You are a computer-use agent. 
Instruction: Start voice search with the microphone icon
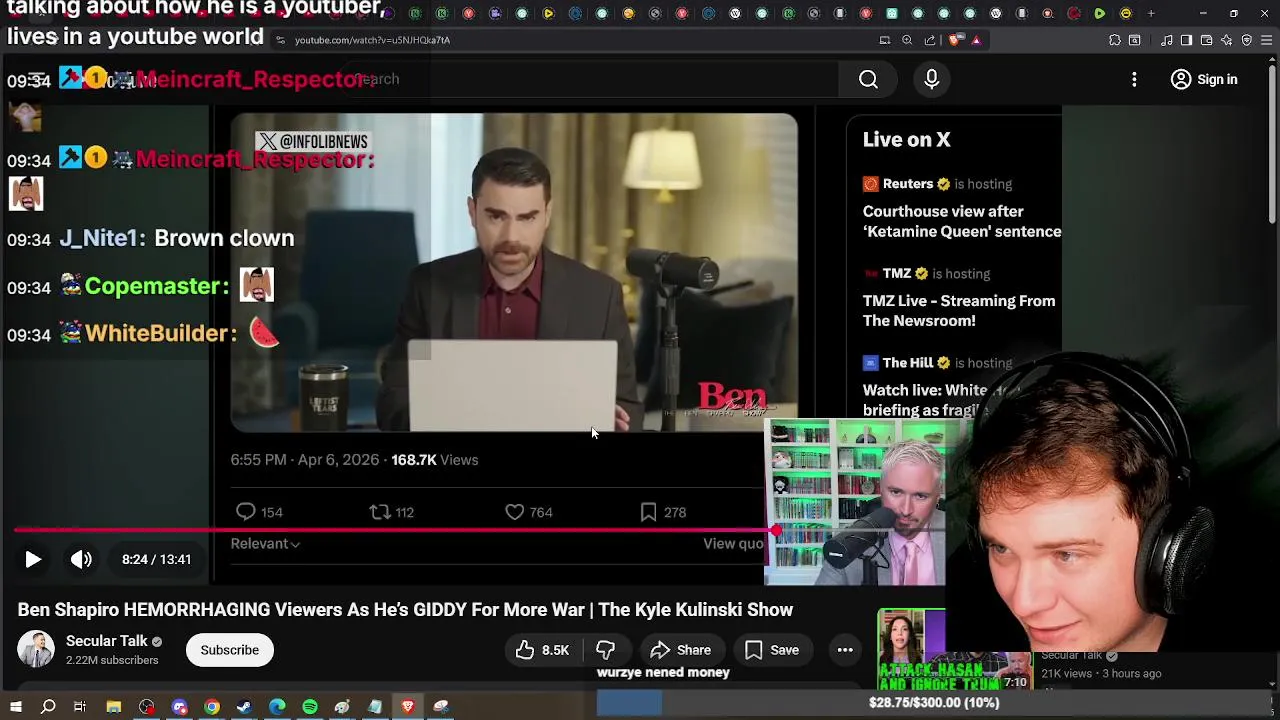click(932, 79)
